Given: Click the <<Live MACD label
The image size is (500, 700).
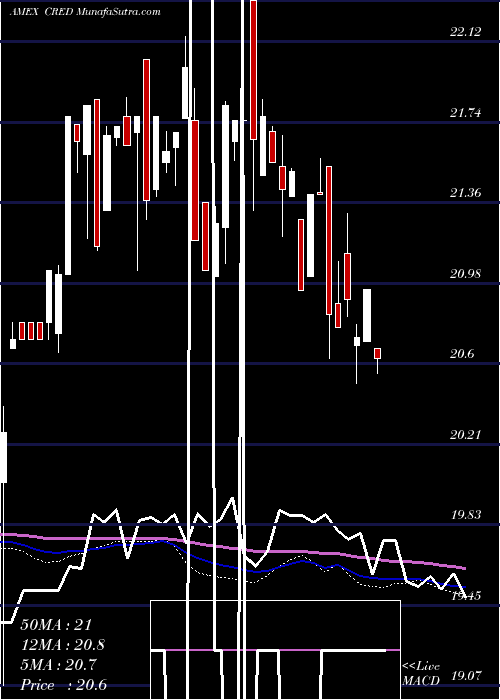Looking at the screenshot, I should pos(421,674).
